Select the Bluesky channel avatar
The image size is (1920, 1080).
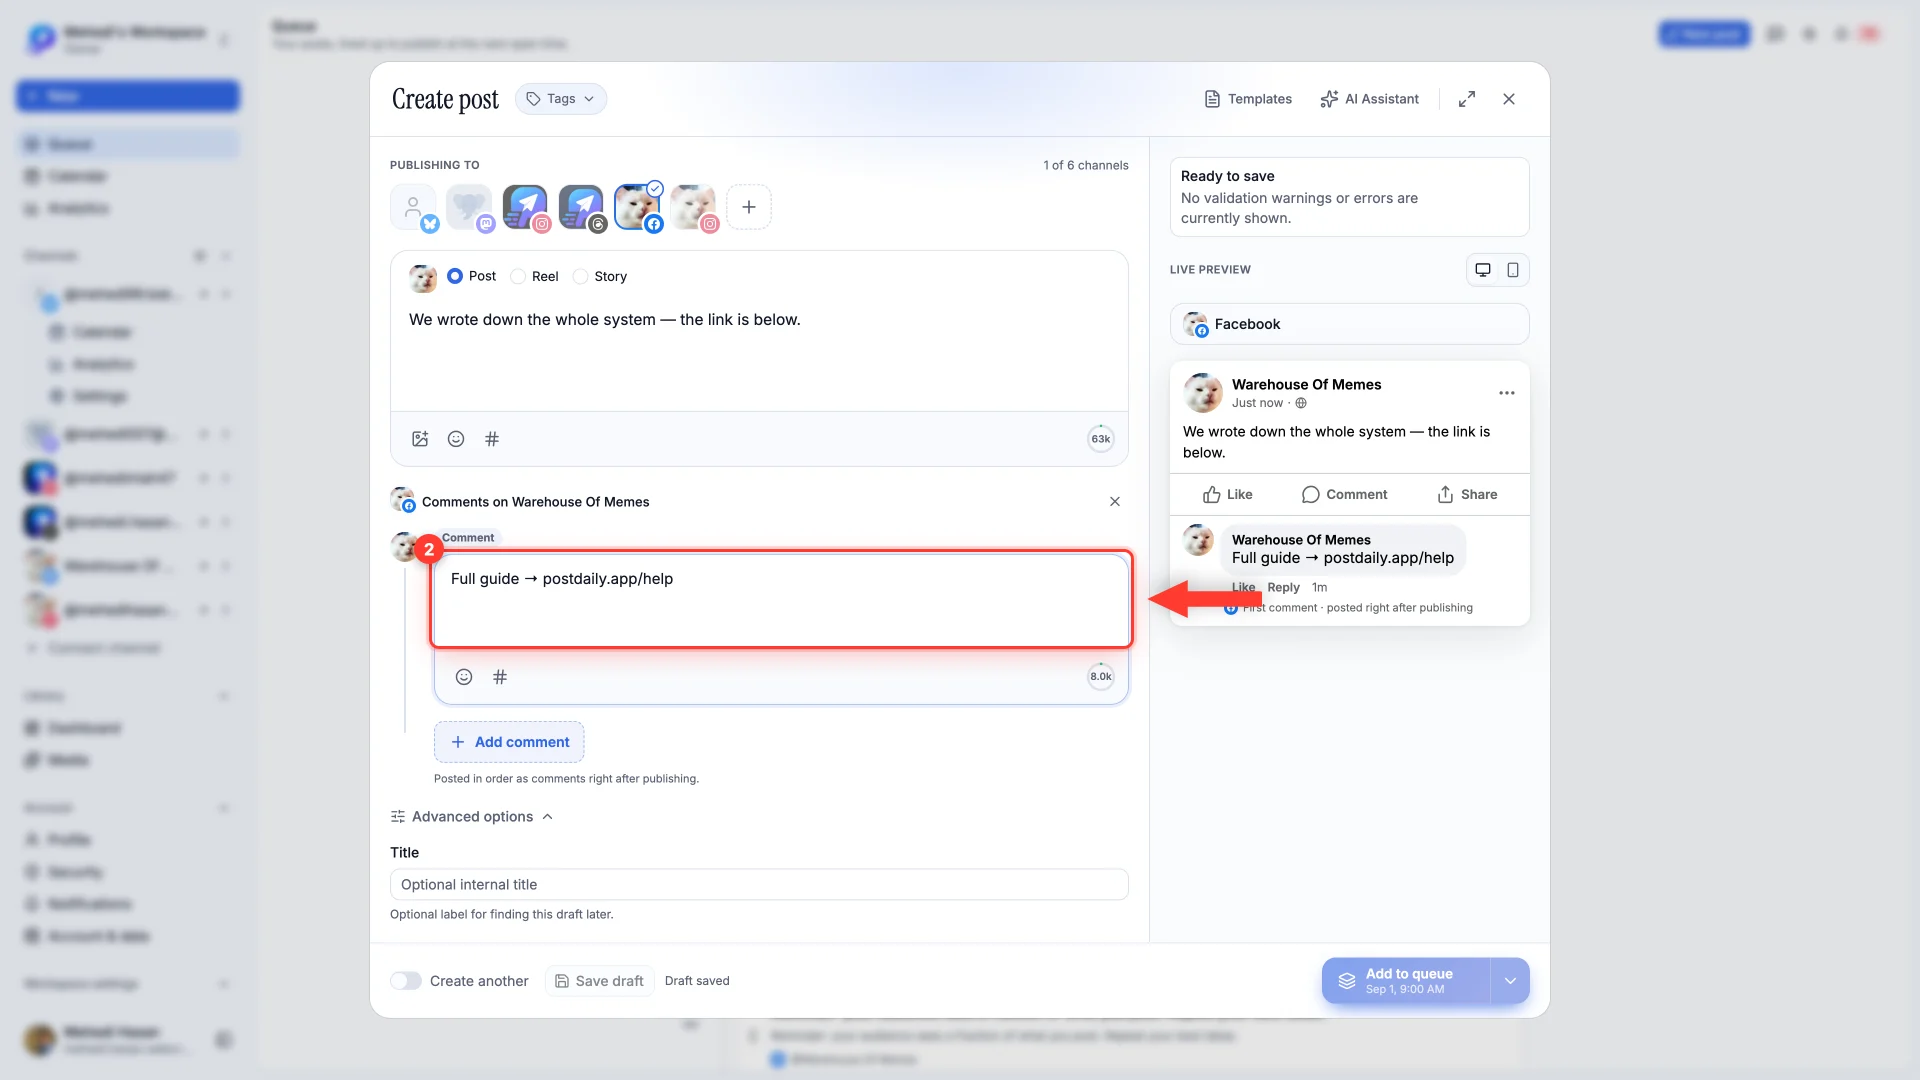pos(413,207)
